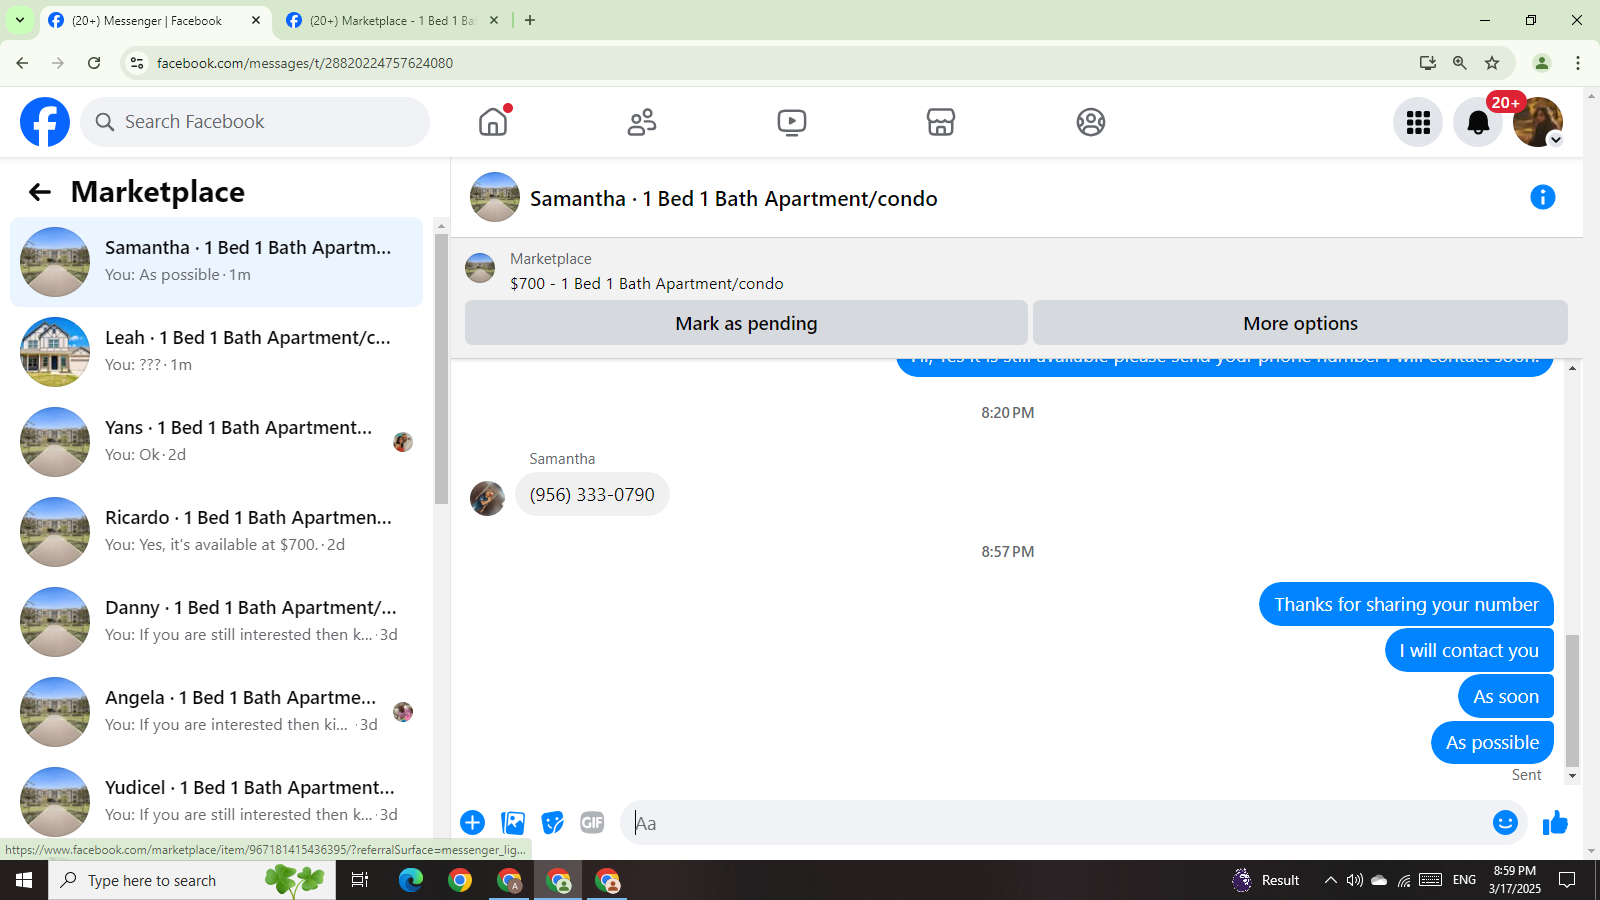The image size is (1600, 900).
Task: Open the Groups icon in top navigation
Action: pos(1091,122)
